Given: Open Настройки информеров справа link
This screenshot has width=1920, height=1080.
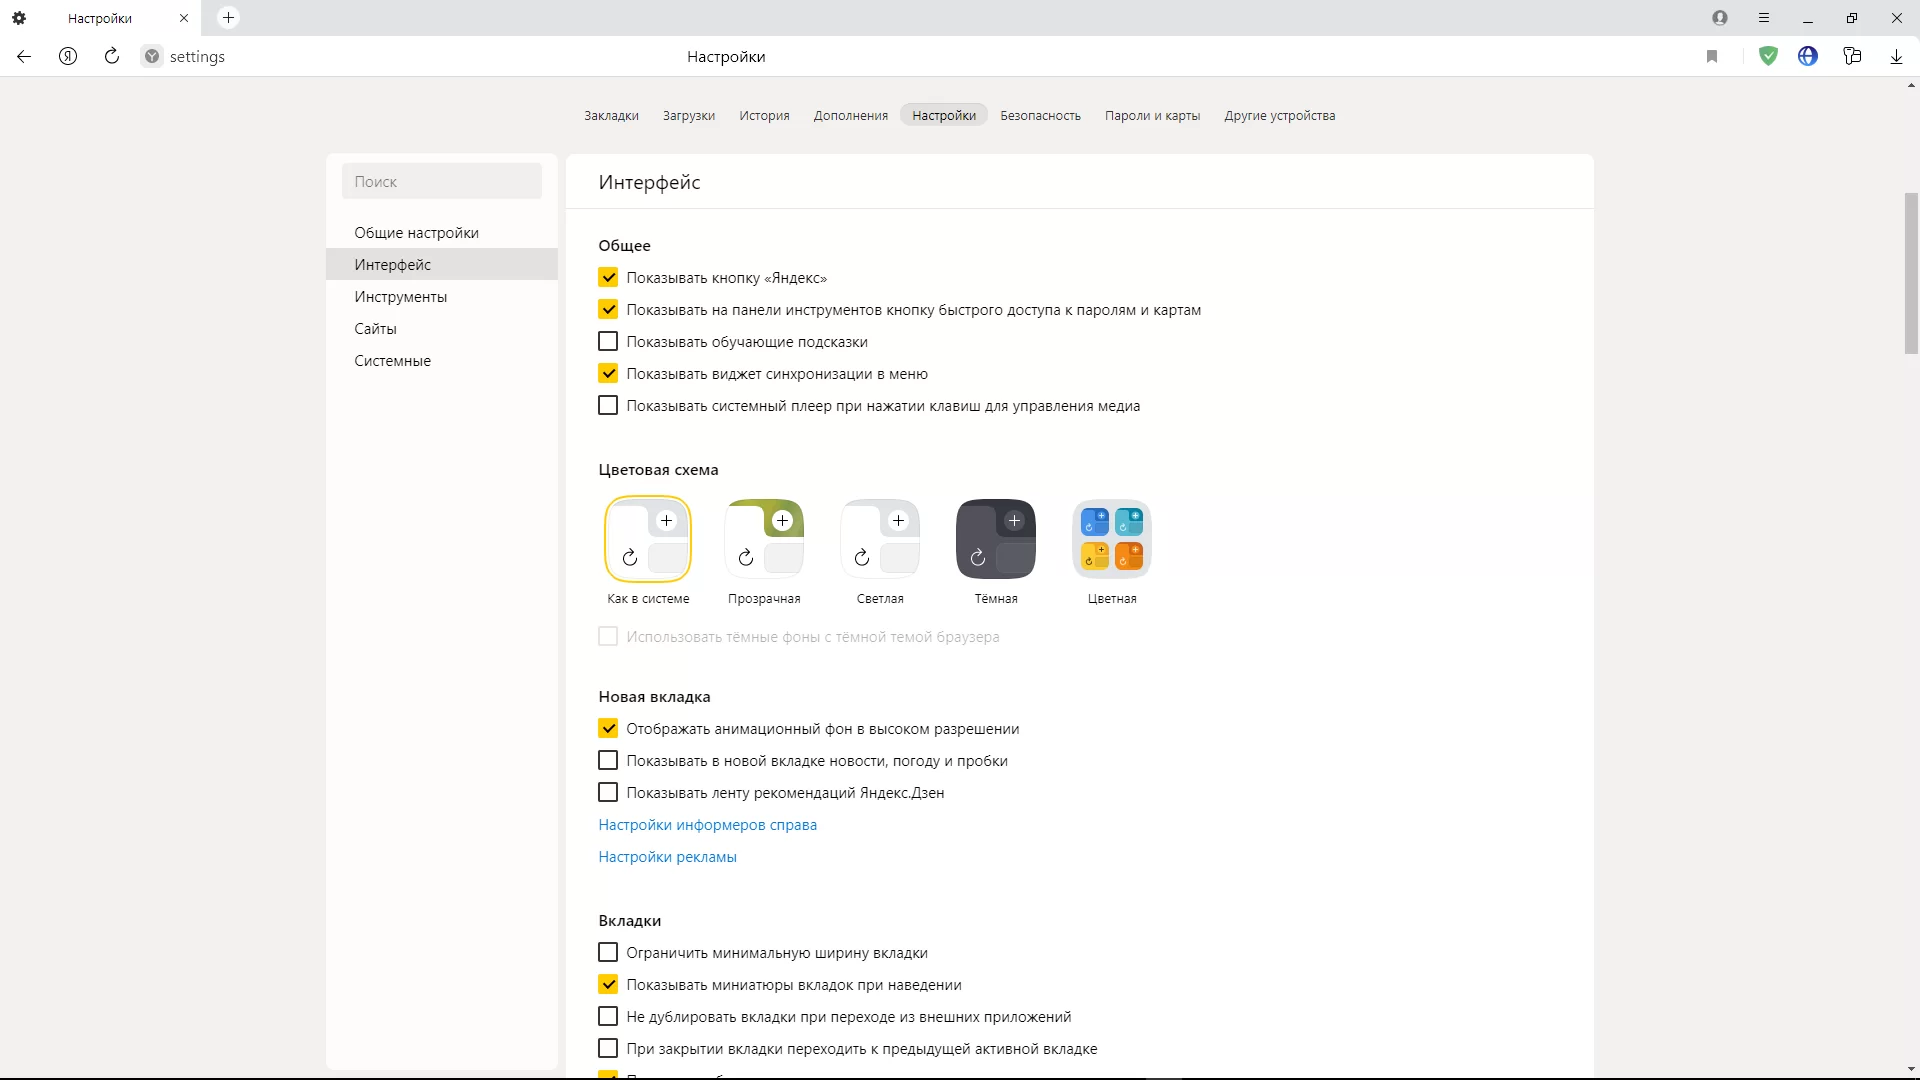Looking at the screenshot, I should pyautogui.click(x=707, y=824).
